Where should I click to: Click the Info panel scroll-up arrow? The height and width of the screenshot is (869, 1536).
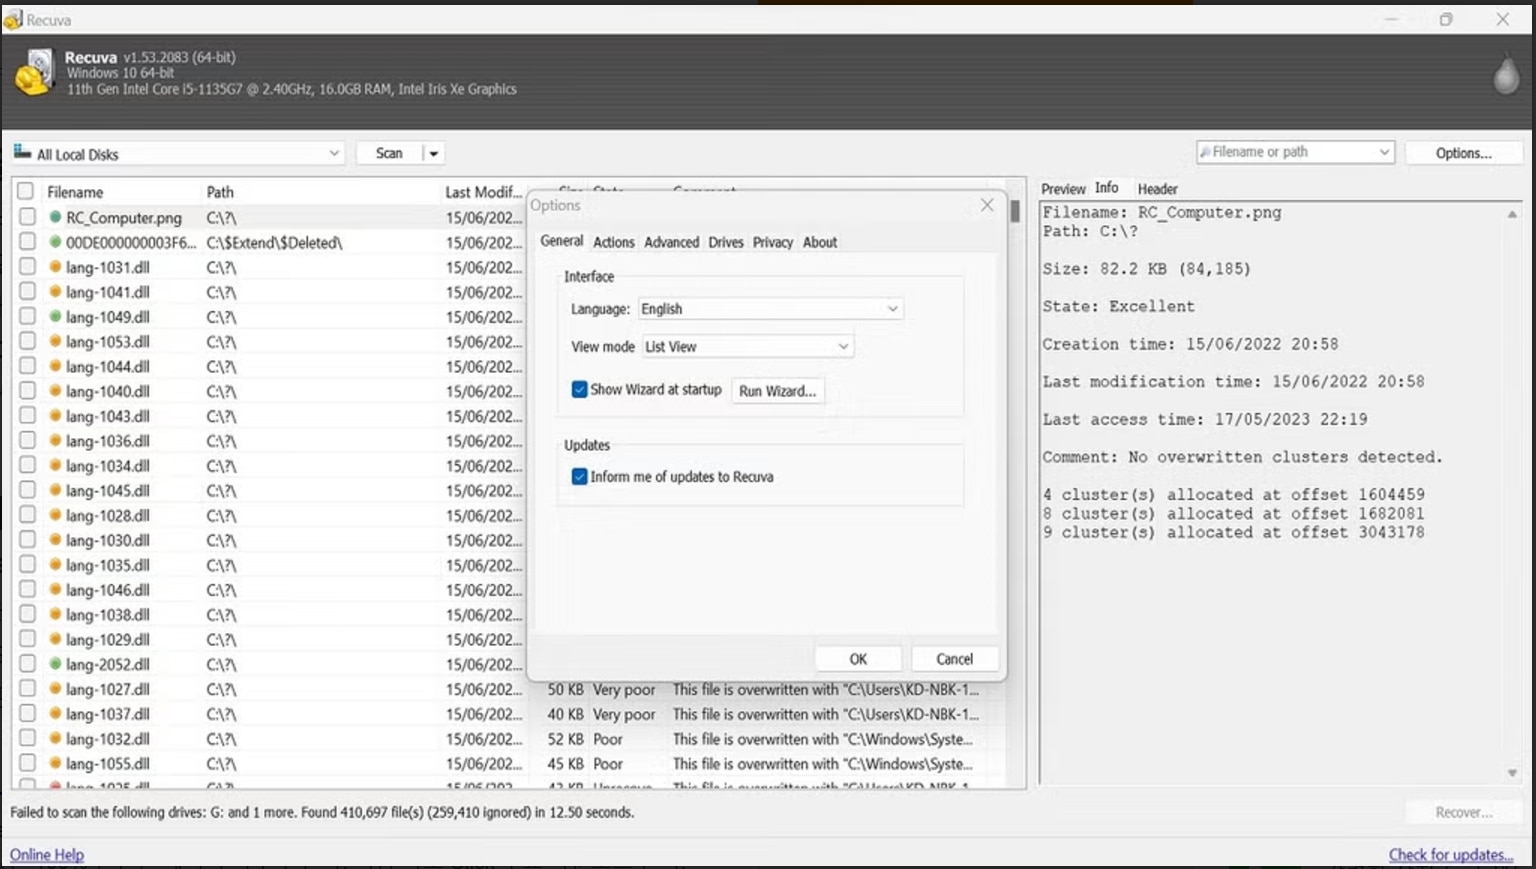1512,214
